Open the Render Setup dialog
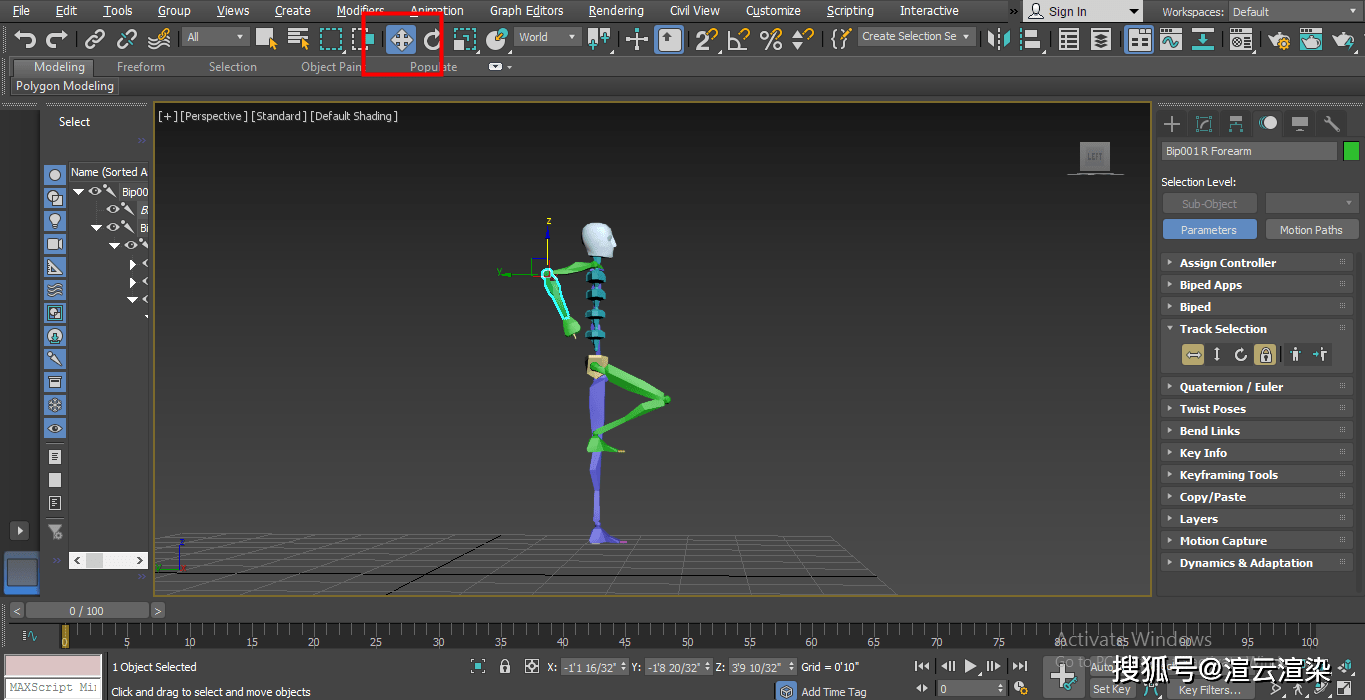This screenshot has width=1365, height=700. [x=1279, y=37]
